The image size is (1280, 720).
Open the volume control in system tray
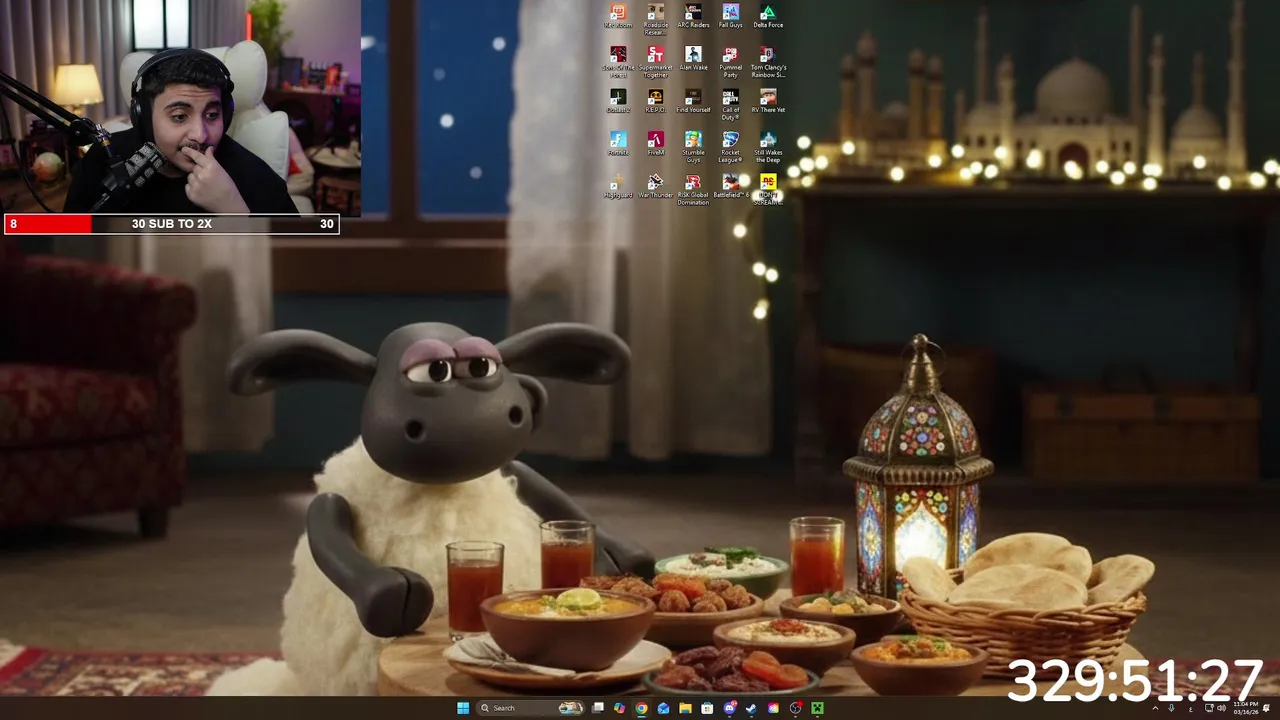[1222, 708]
